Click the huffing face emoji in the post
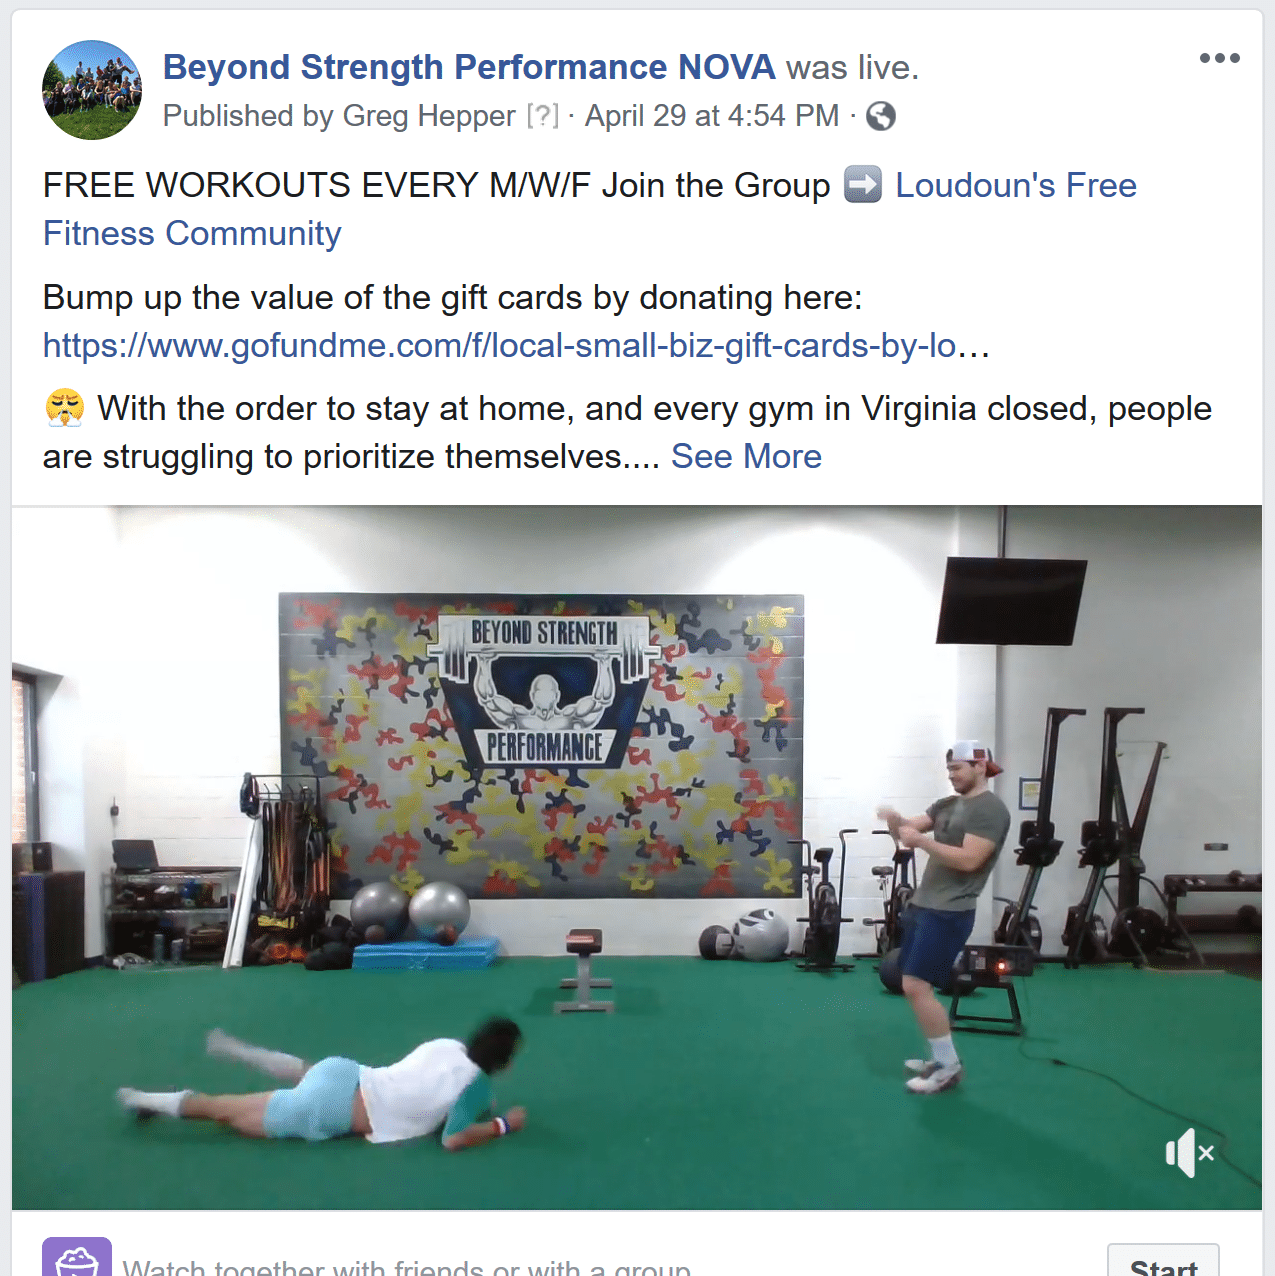Image resolution: width=1275 pixels, height=1276 pixels. pos(65,408)
